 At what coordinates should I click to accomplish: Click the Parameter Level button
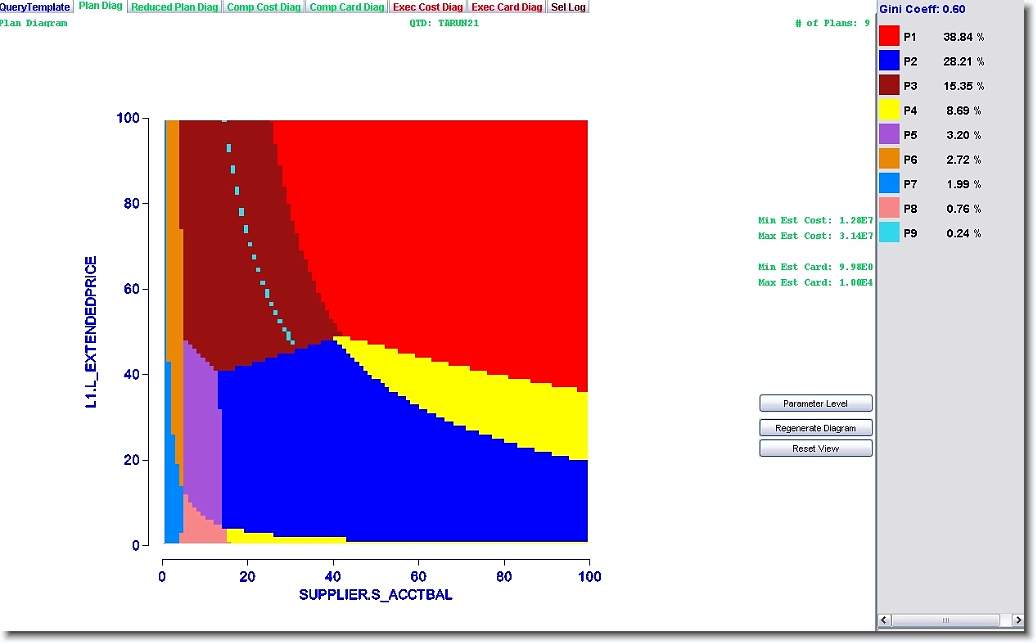[815, 404]
